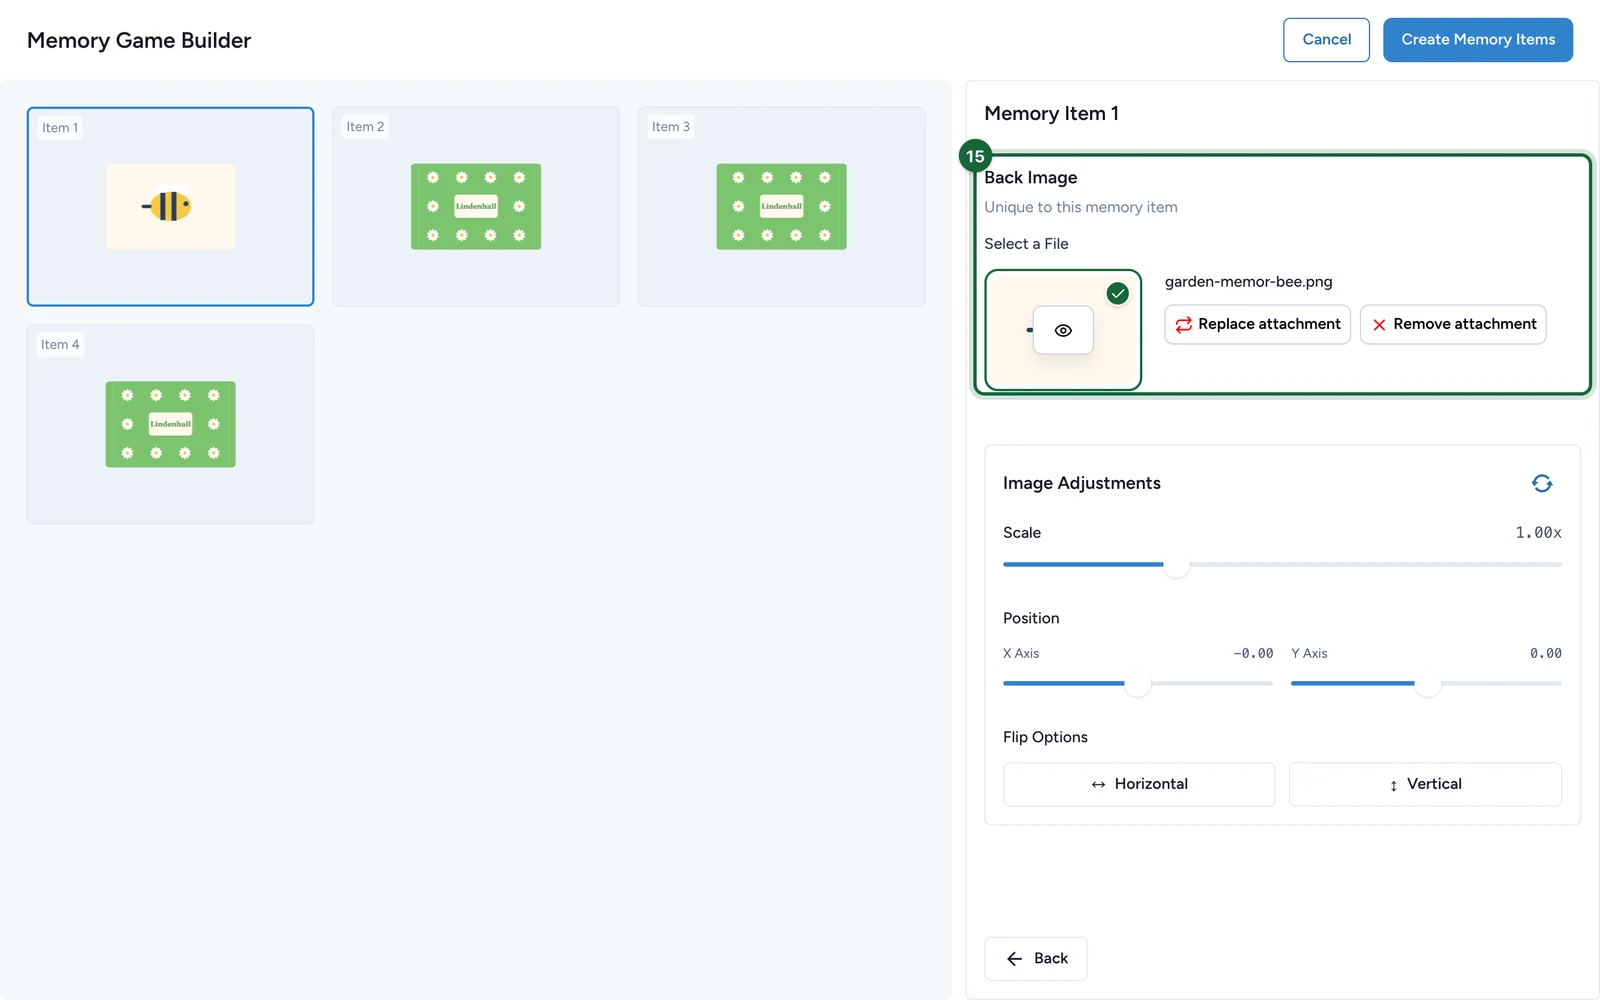Select the Item 1 bee card

coord(170,206)
